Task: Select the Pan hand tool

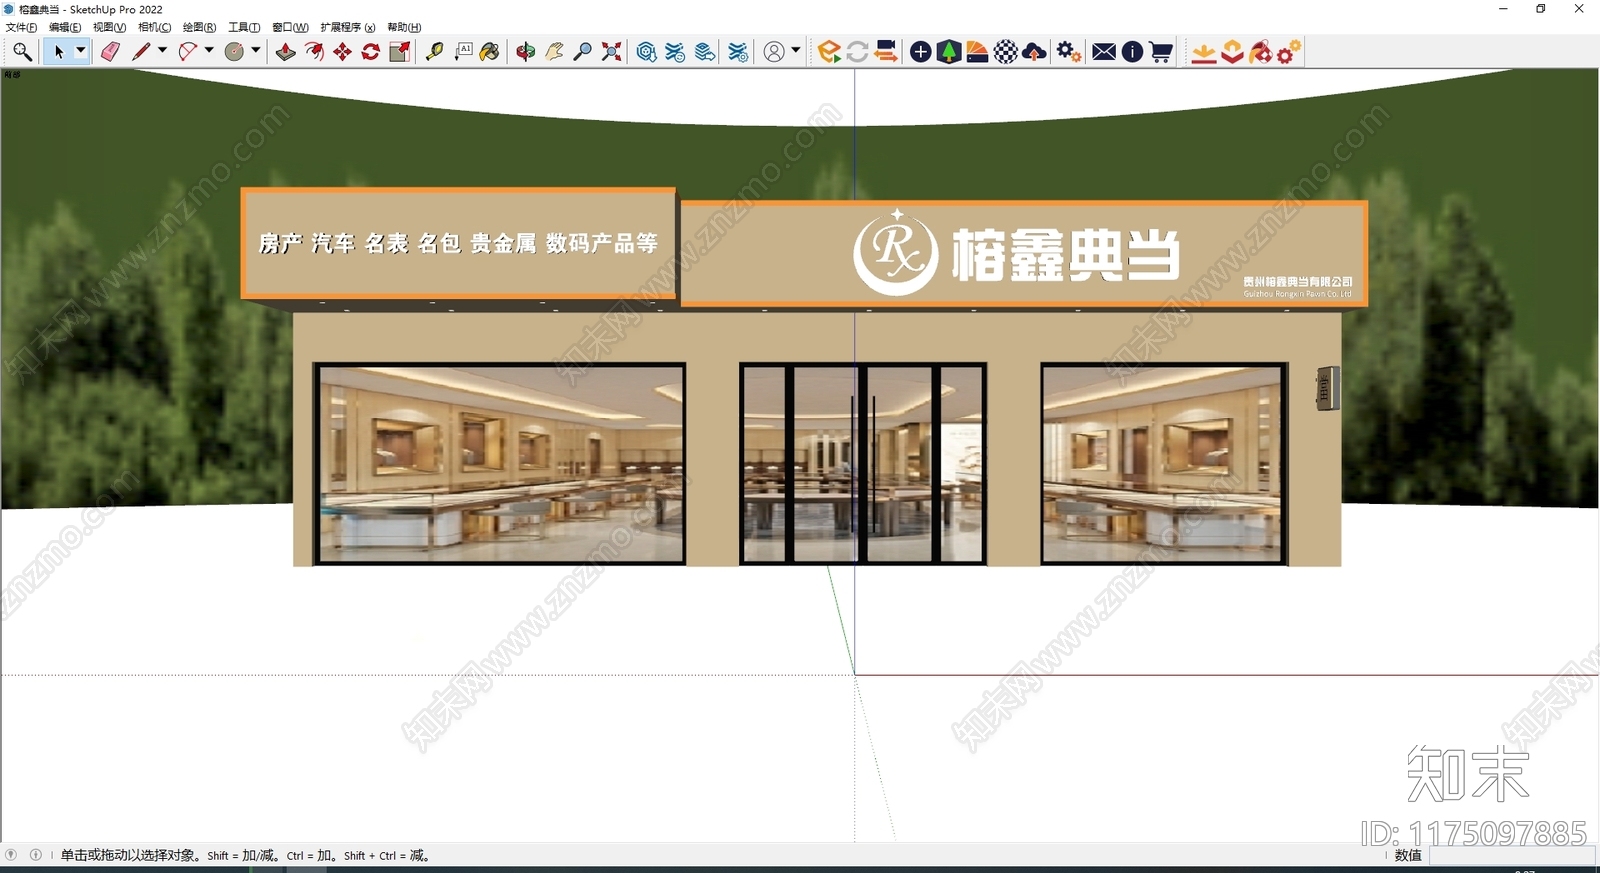Action: click(554, 52)
